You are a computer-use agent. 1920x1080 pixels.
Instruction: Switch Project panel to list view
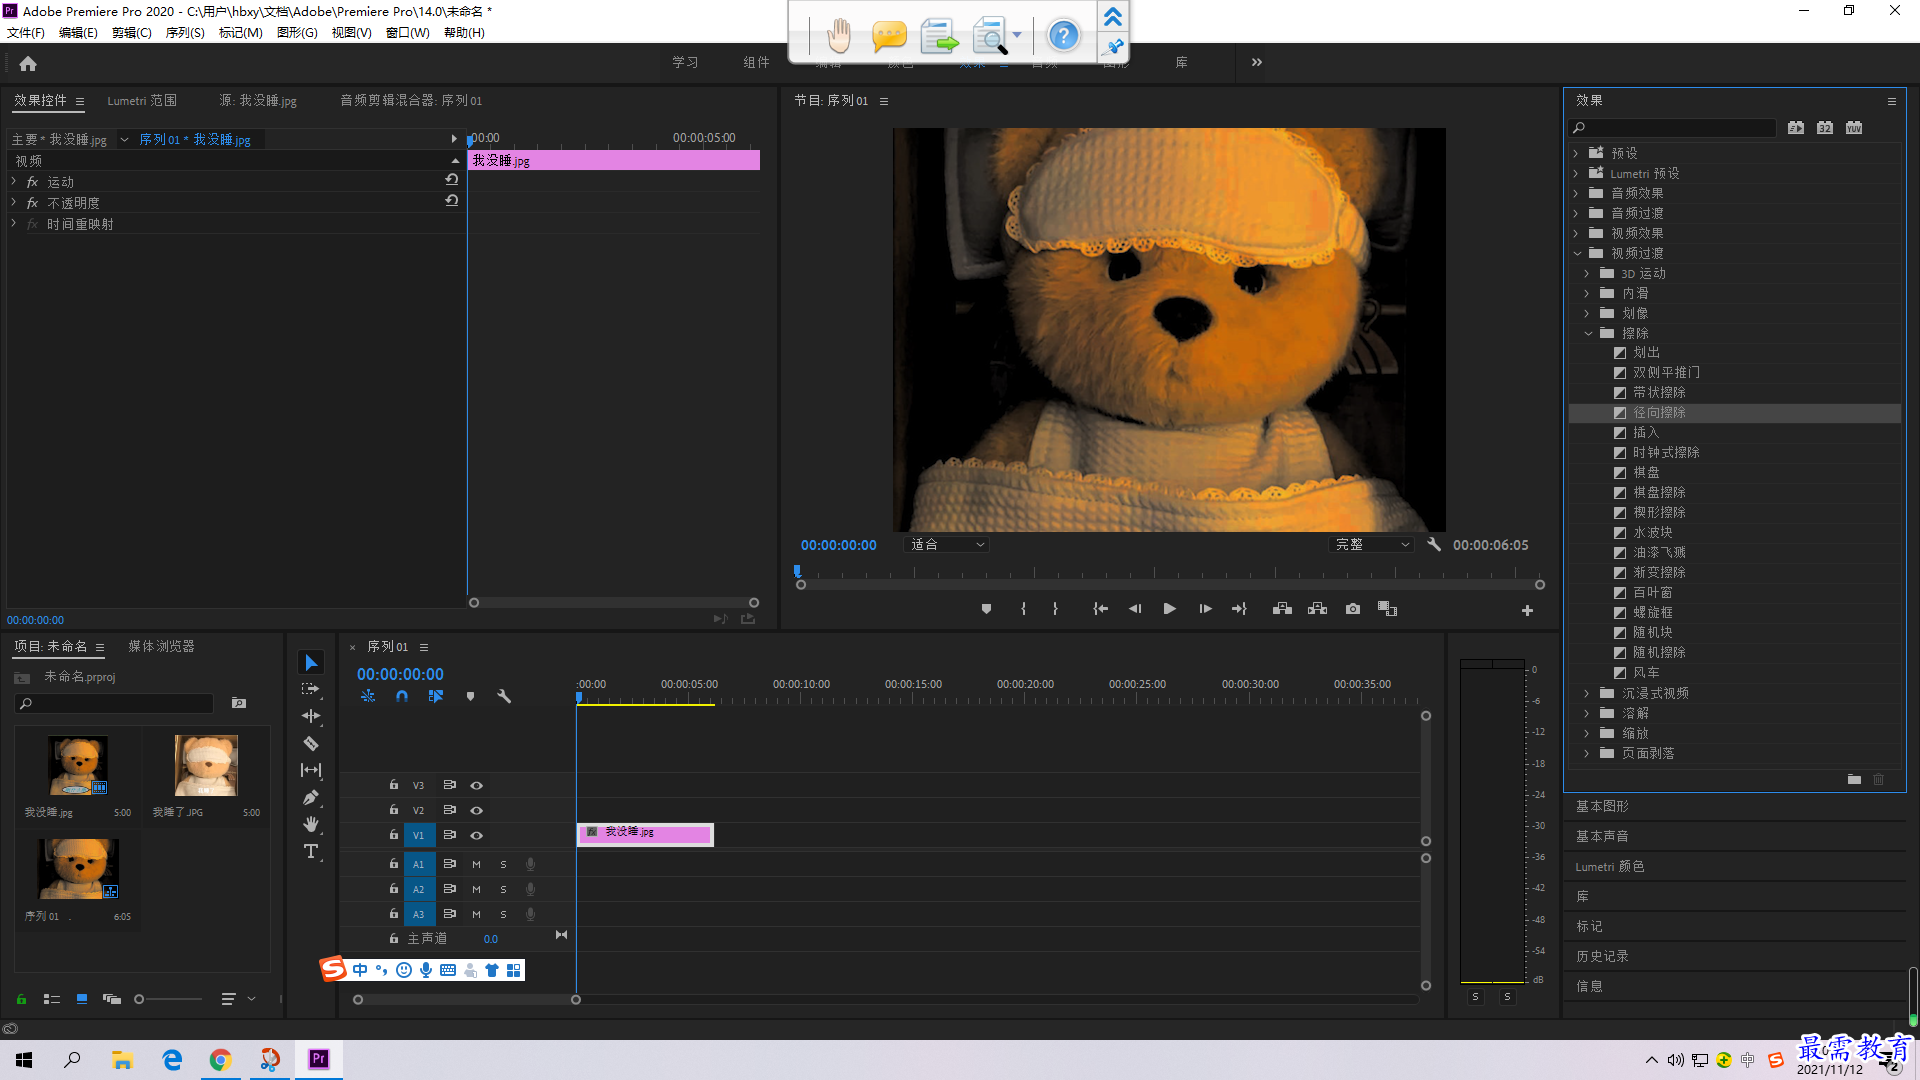pyautogui.click(x=52, y=999)
